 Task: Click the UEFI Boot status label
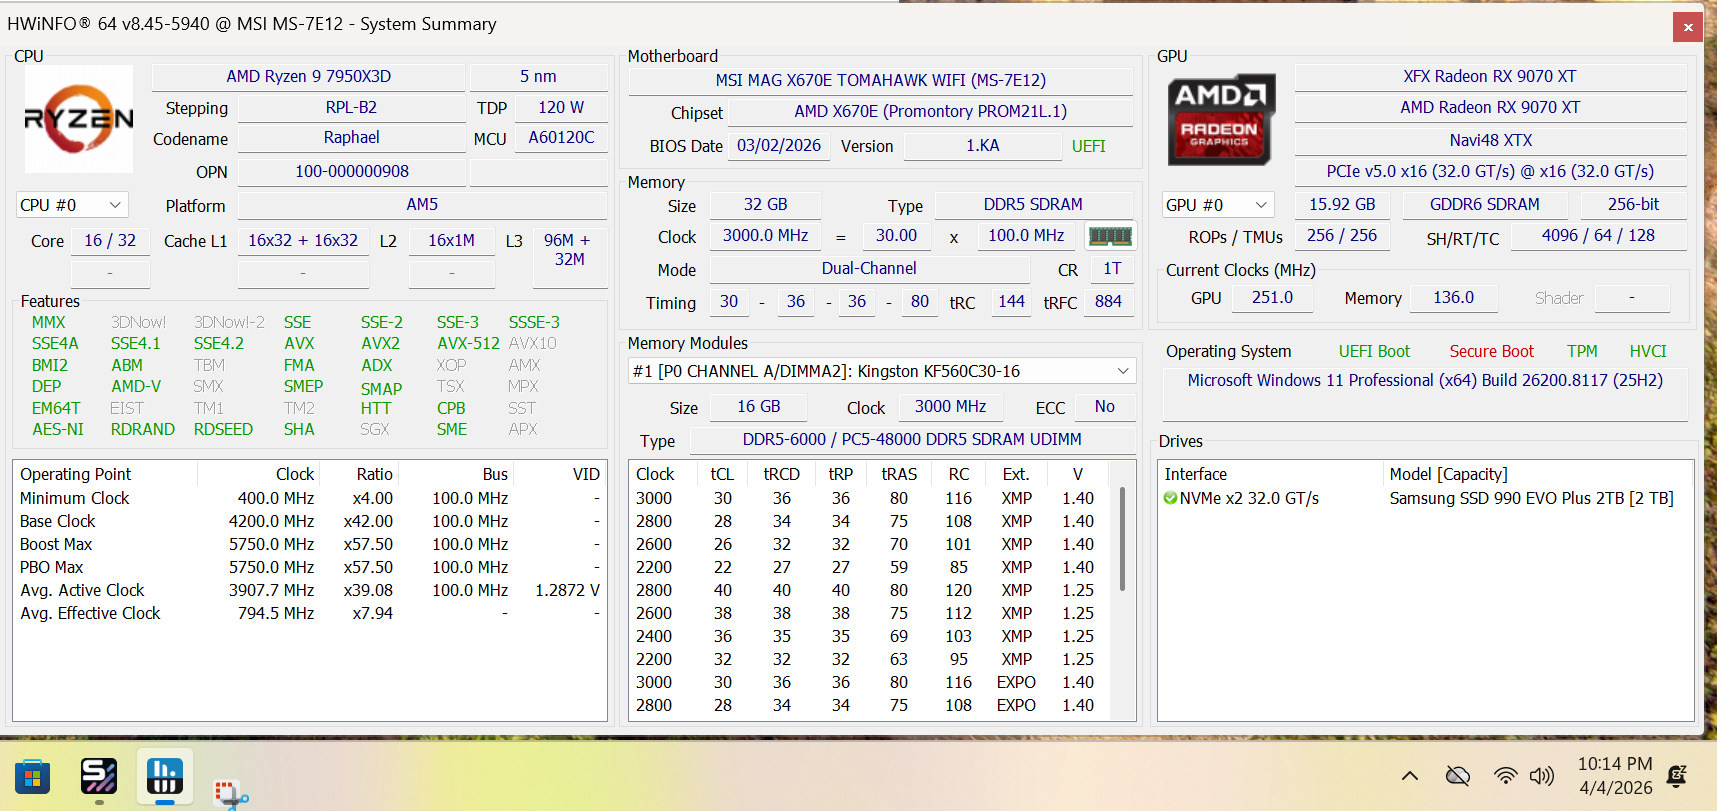[x=1374, y=352]
